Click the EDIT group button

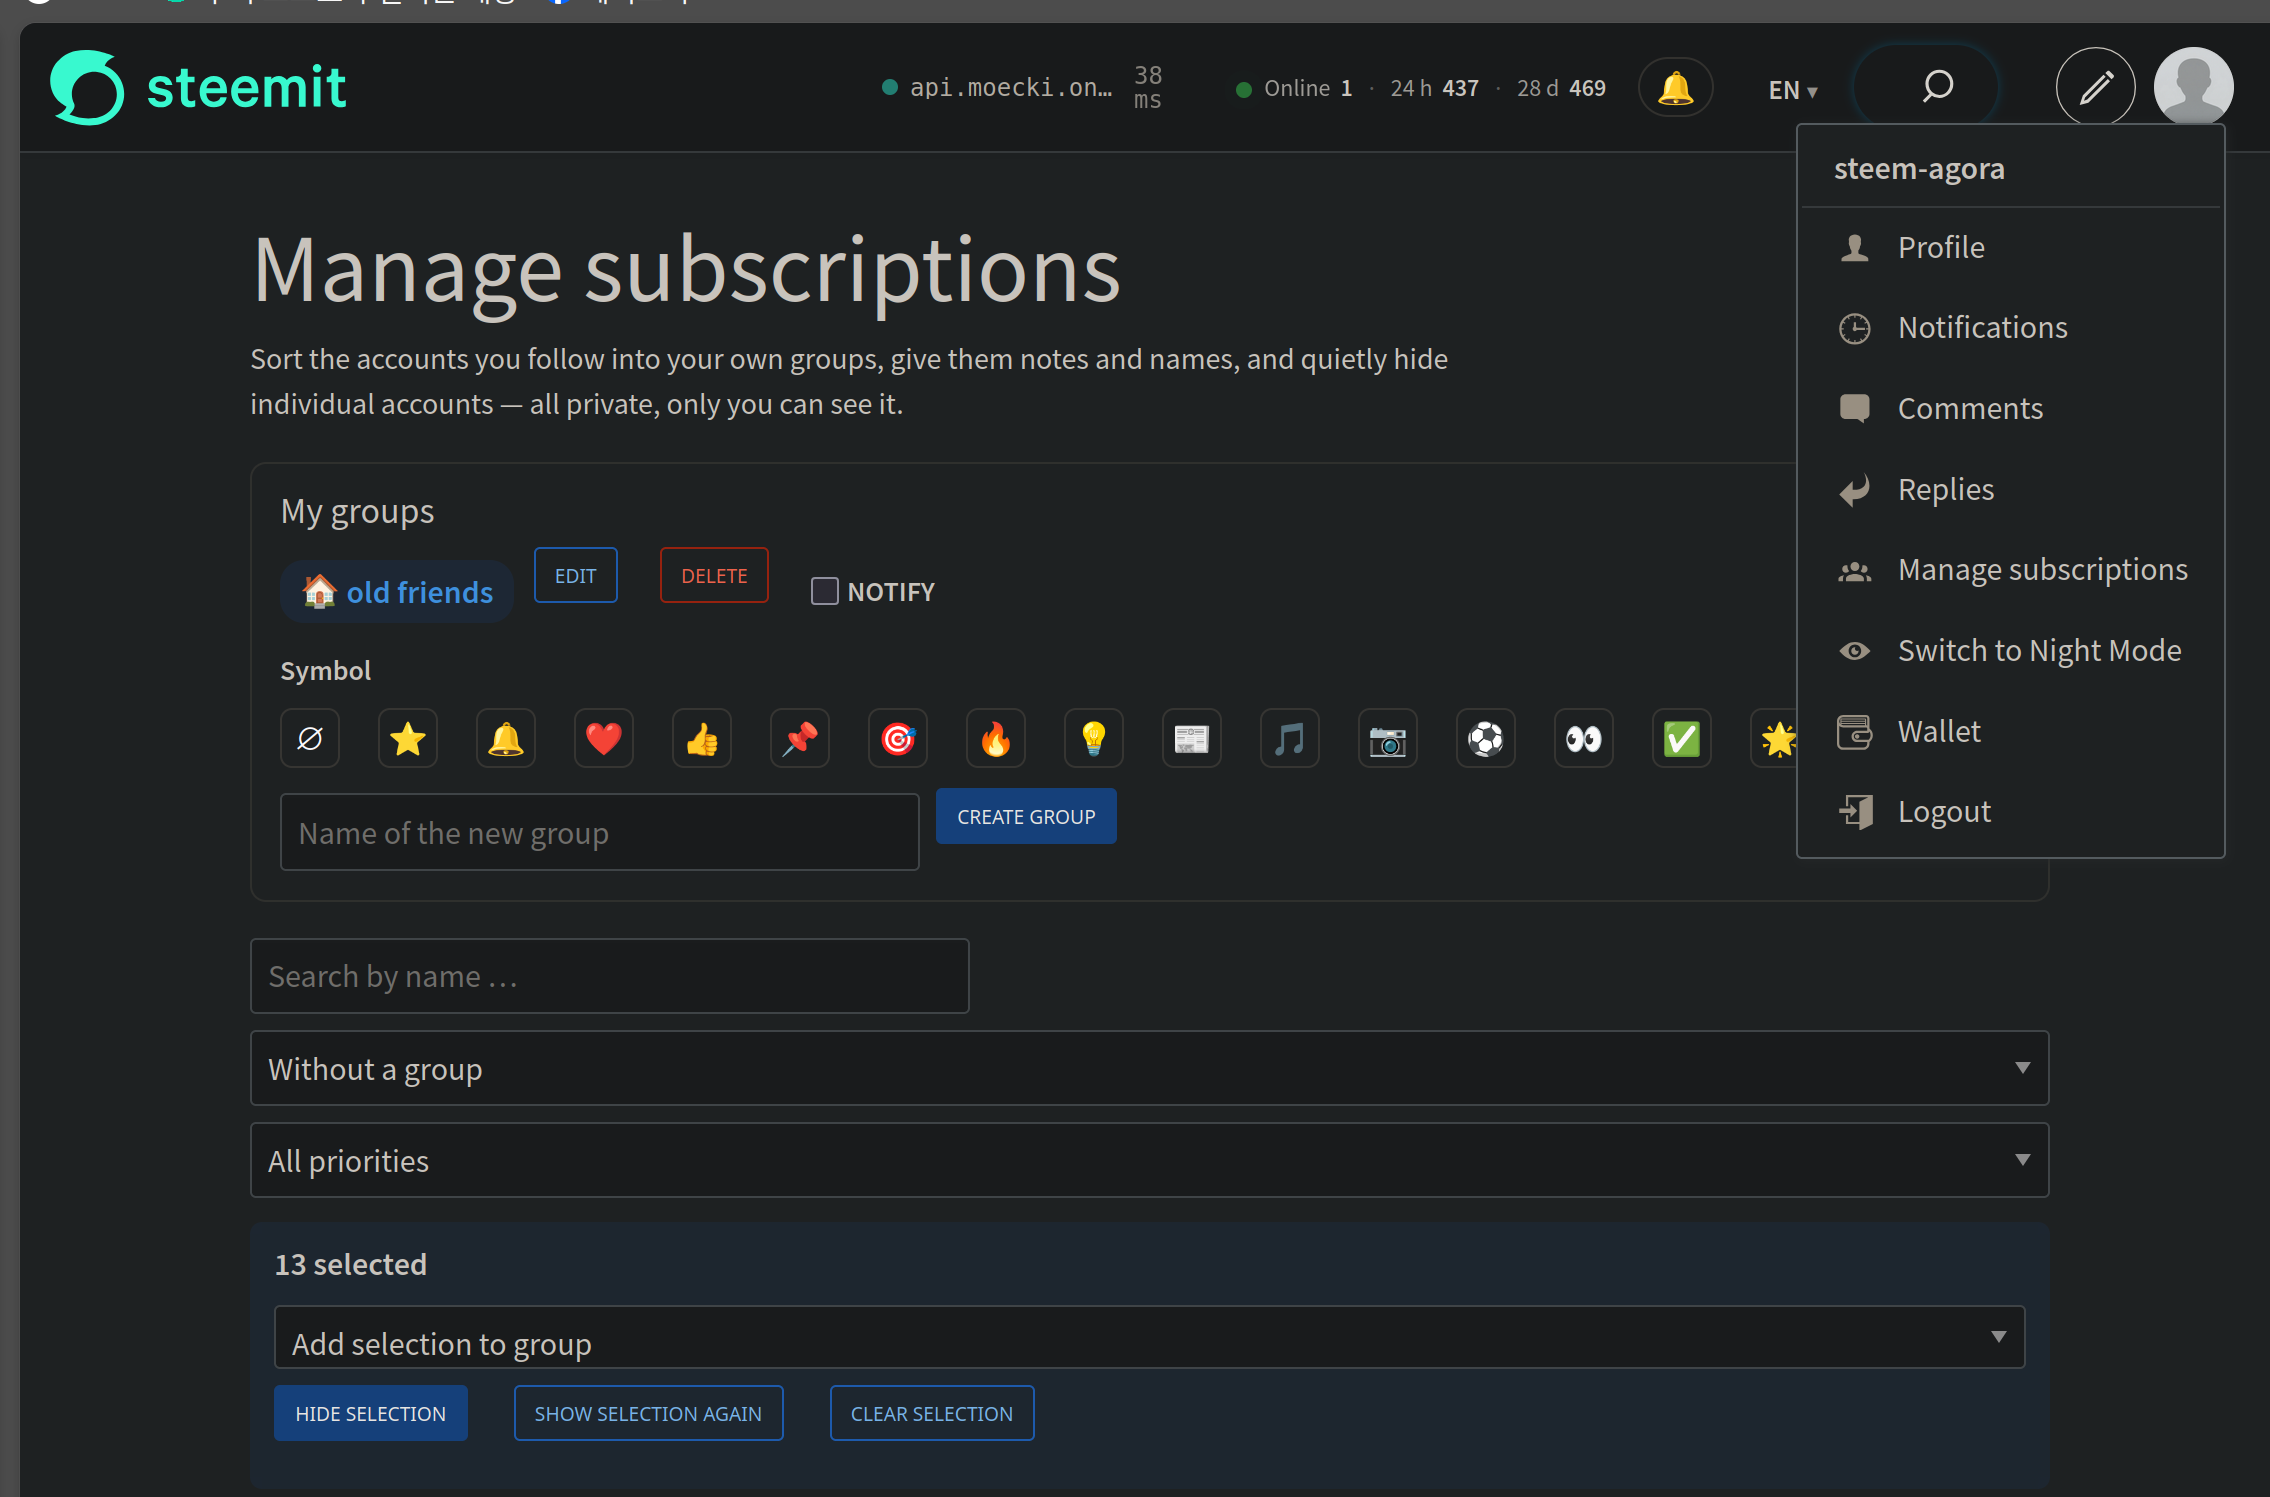(x=575, y=575)
